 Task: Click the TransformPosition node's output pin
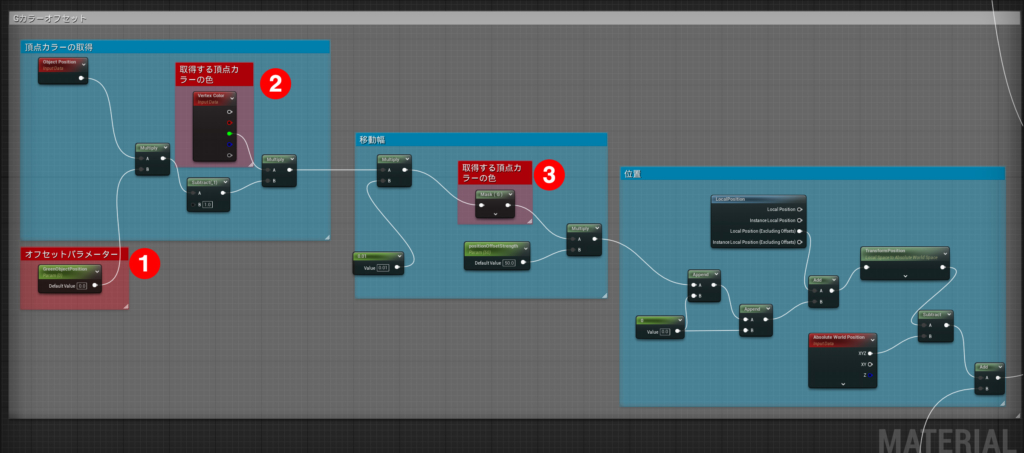[942, 266]
